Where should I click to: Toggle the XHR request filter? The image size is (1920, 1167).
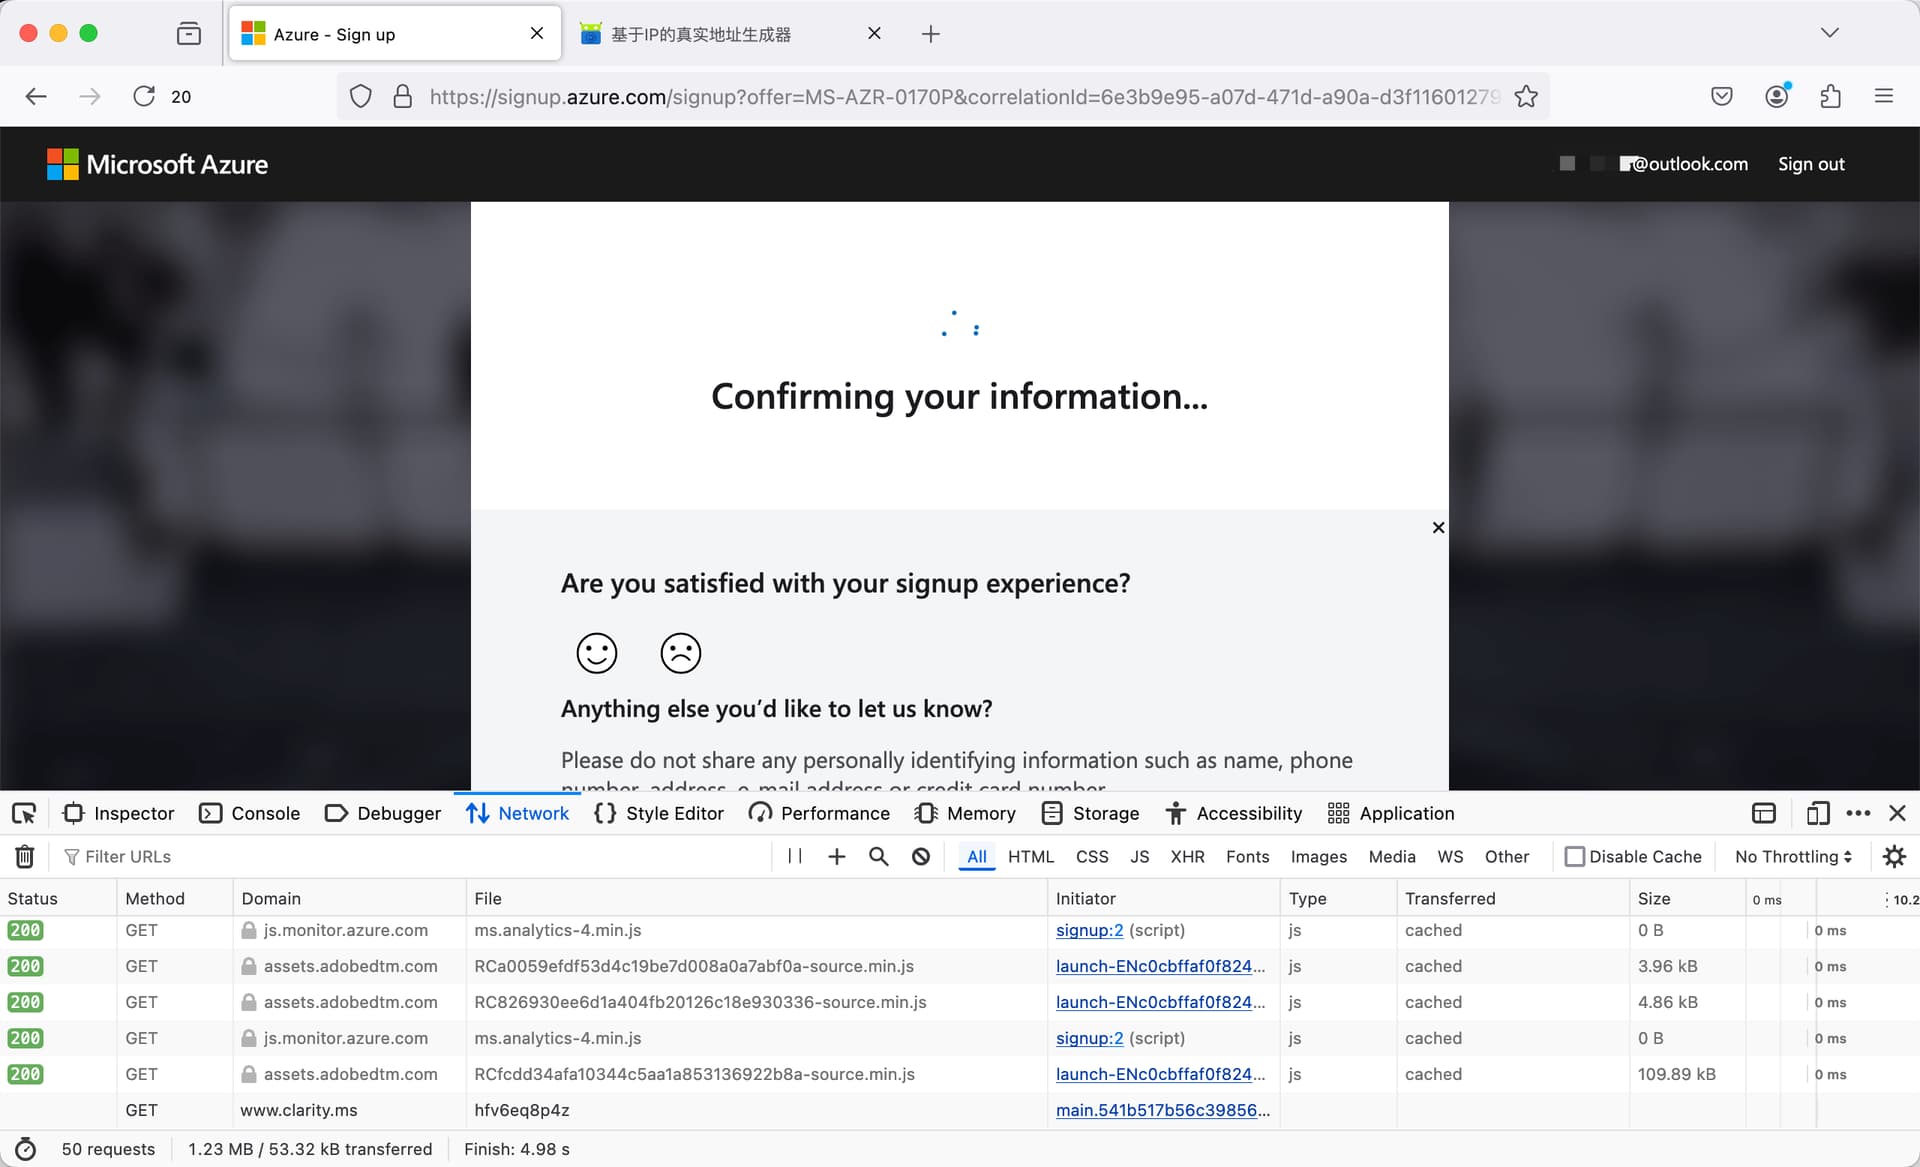click(x=1187, y=856)
